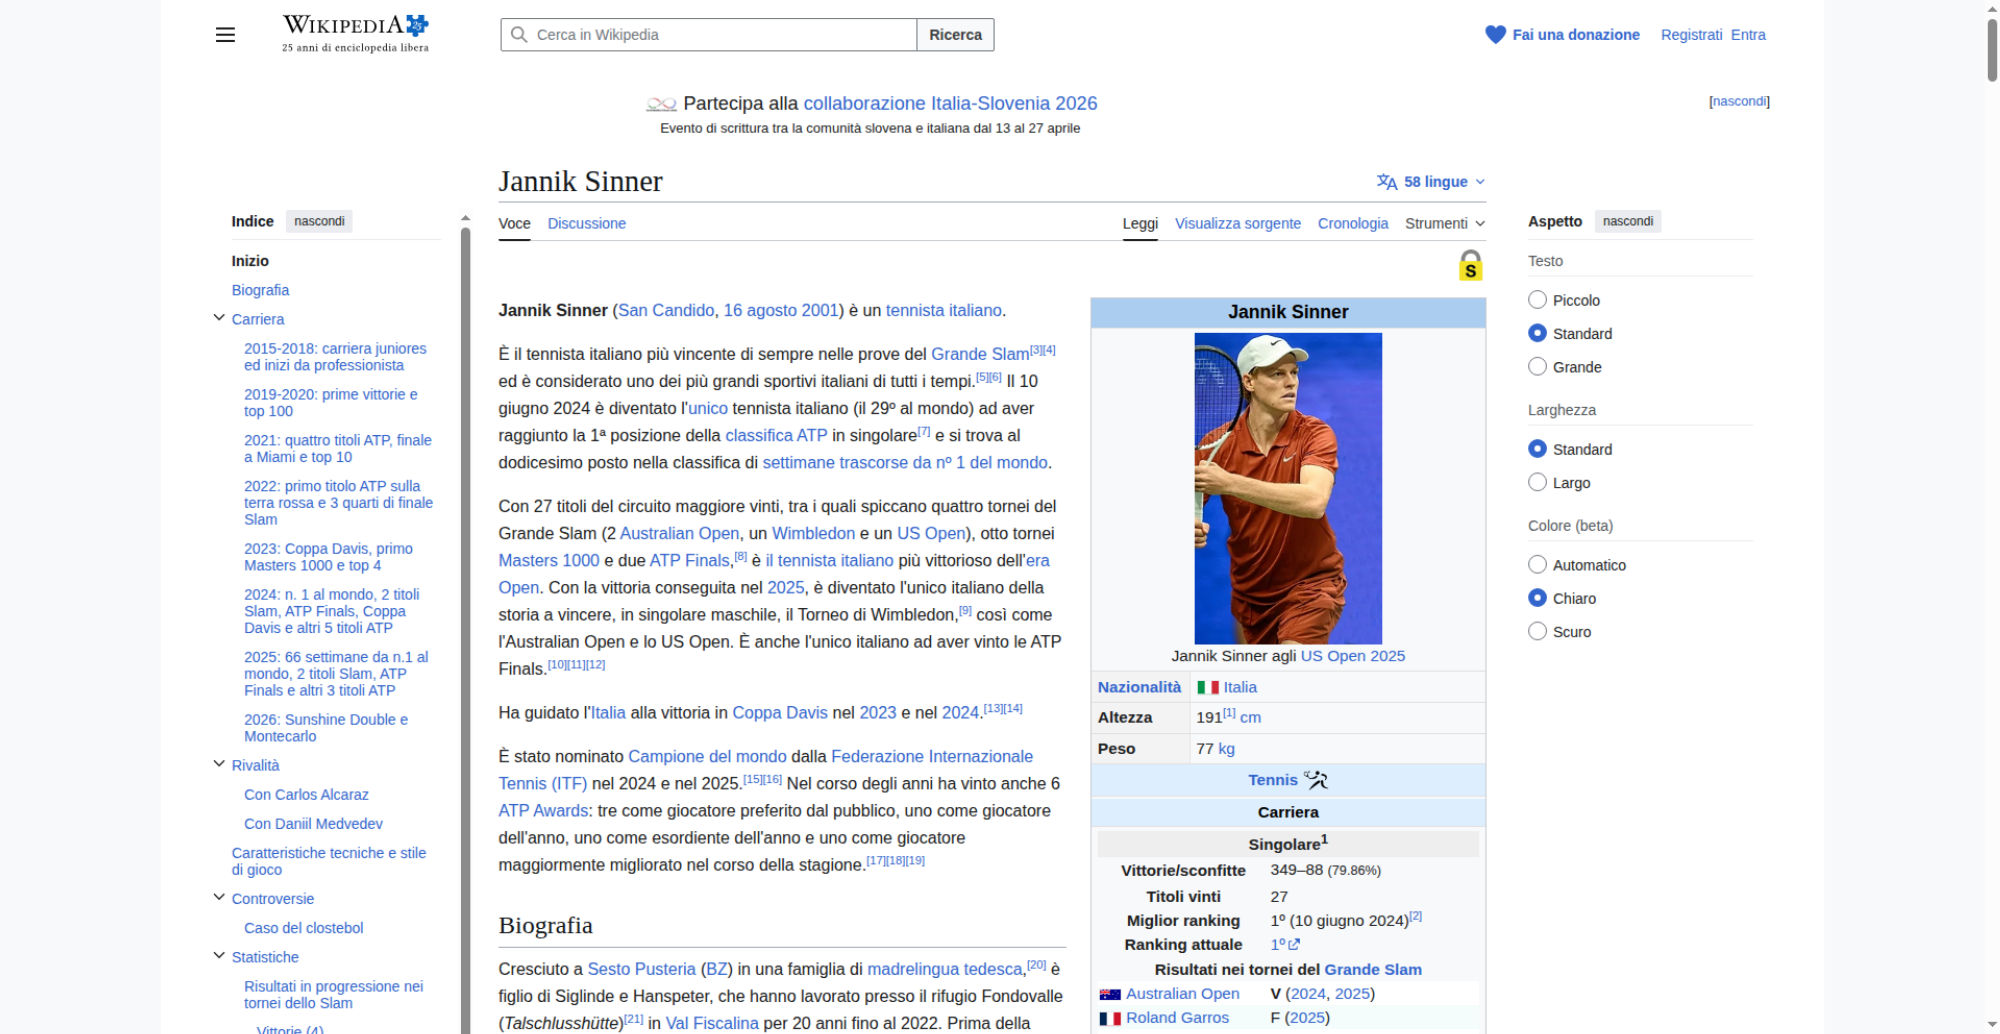Click the tennis racket icon in infobox
The image size is (2000, 1034).
pos(1316,780)
